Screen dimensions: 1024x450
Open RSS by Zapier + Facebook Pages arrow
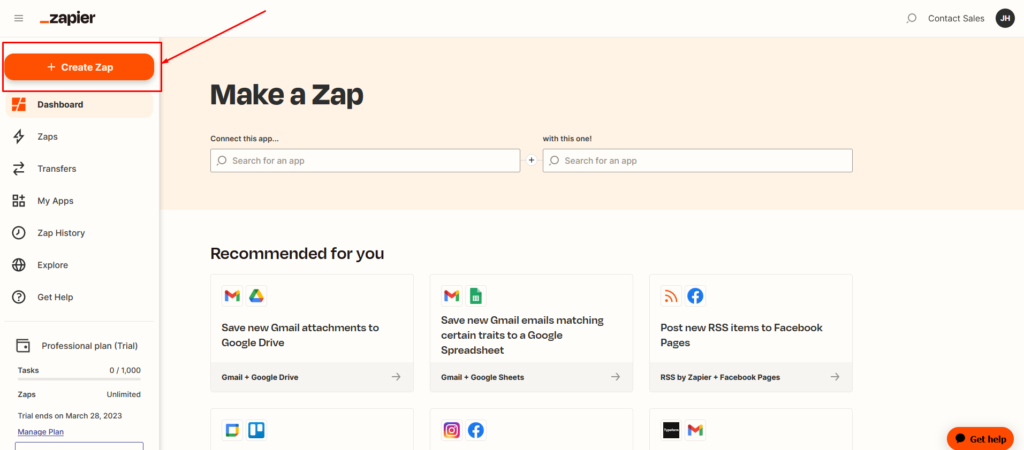click(x=835, y=377)
